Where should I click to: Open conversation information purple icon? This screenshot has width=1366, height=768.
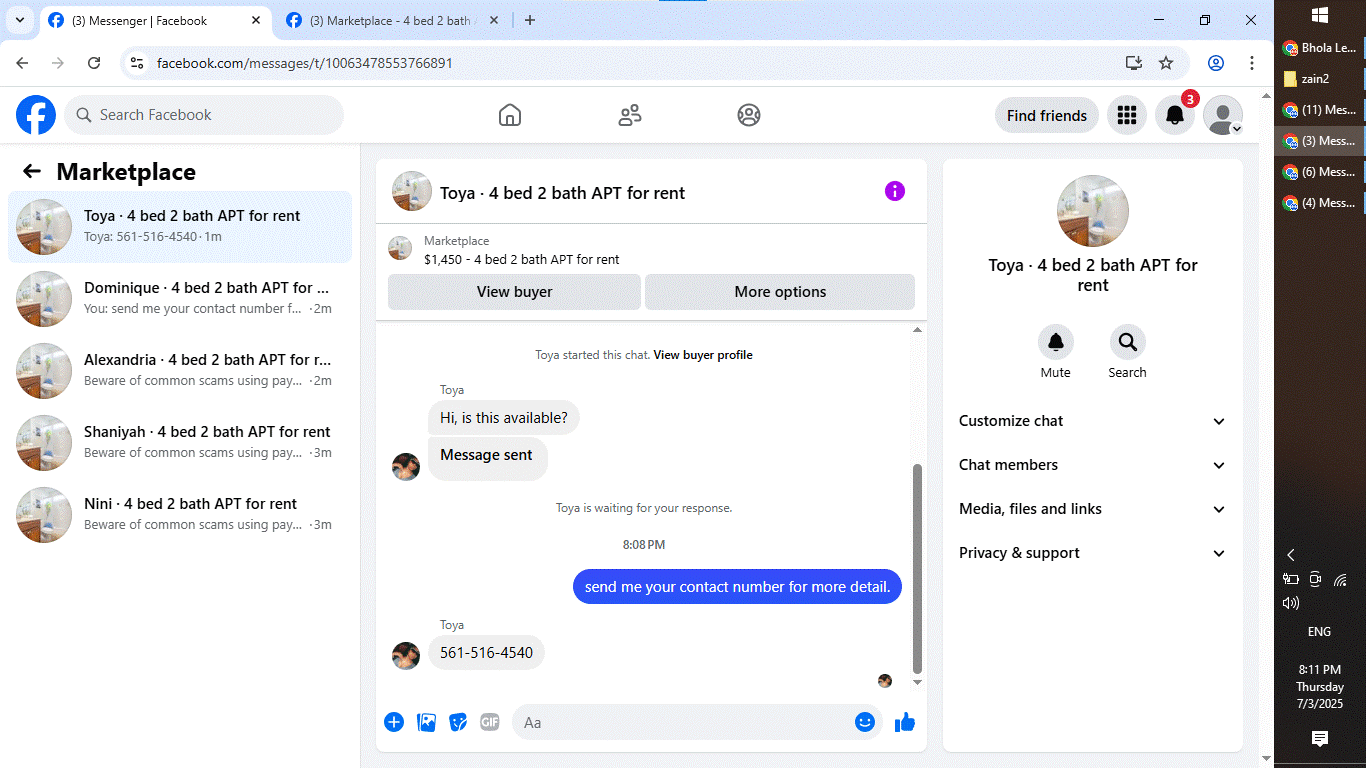tap(895, 191)
